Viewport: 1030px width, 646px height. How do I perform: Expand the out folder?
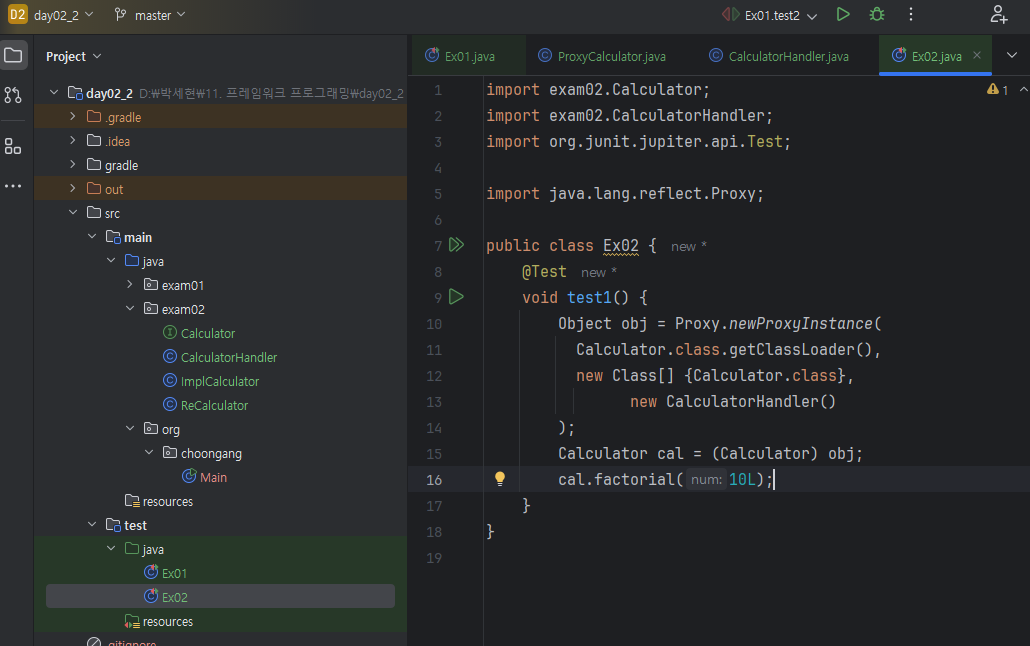73,189
